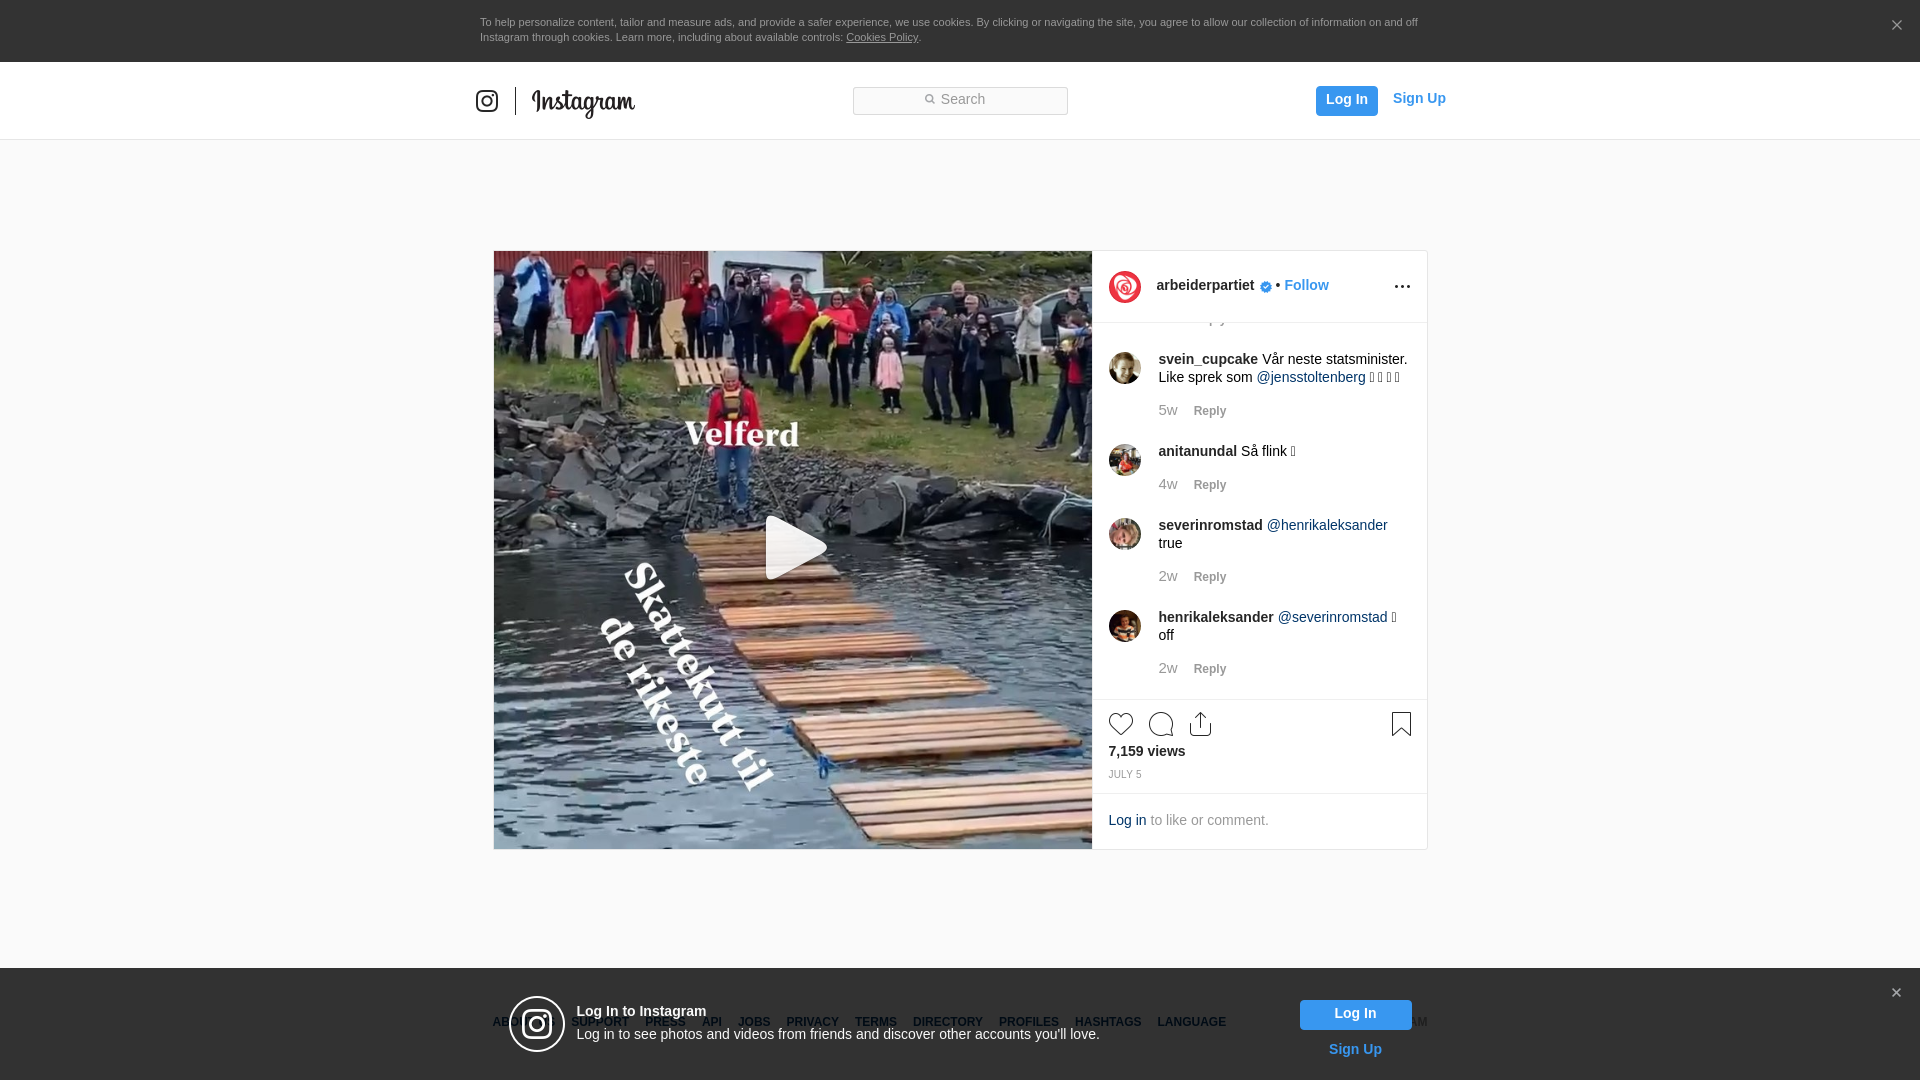Open severinromstad username link
Image resolution: width=1920 pixels, height=1080 pixels.
(1210, 525)
